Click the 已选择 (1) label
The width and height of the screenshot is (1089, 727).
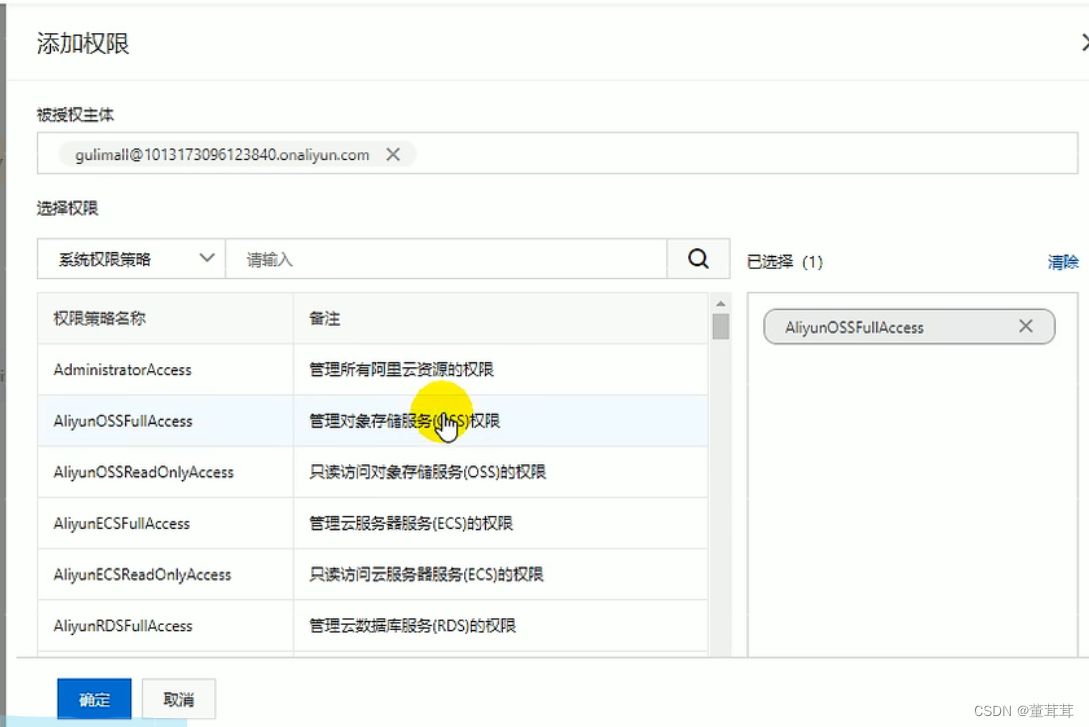click(x=784, y=262)
